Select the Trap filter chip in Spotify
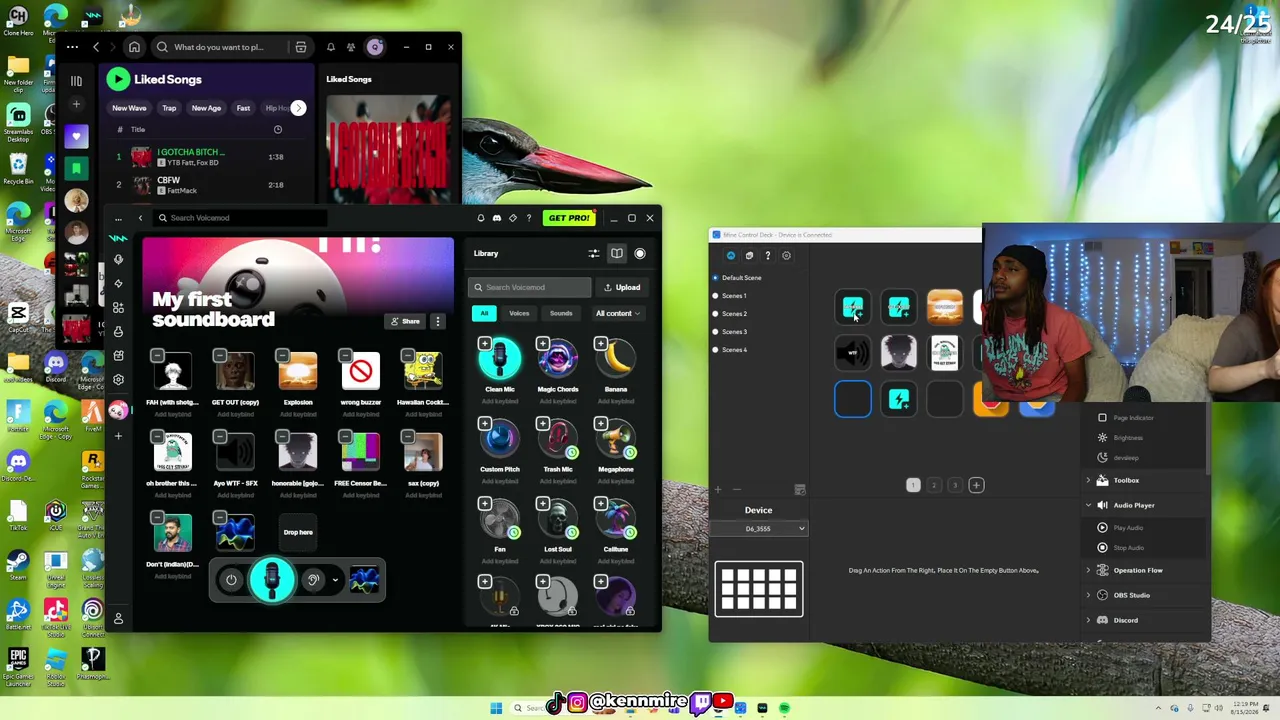Image resolution: width=1280 pixels, height=720 pixels. click(x=169, y=108)
